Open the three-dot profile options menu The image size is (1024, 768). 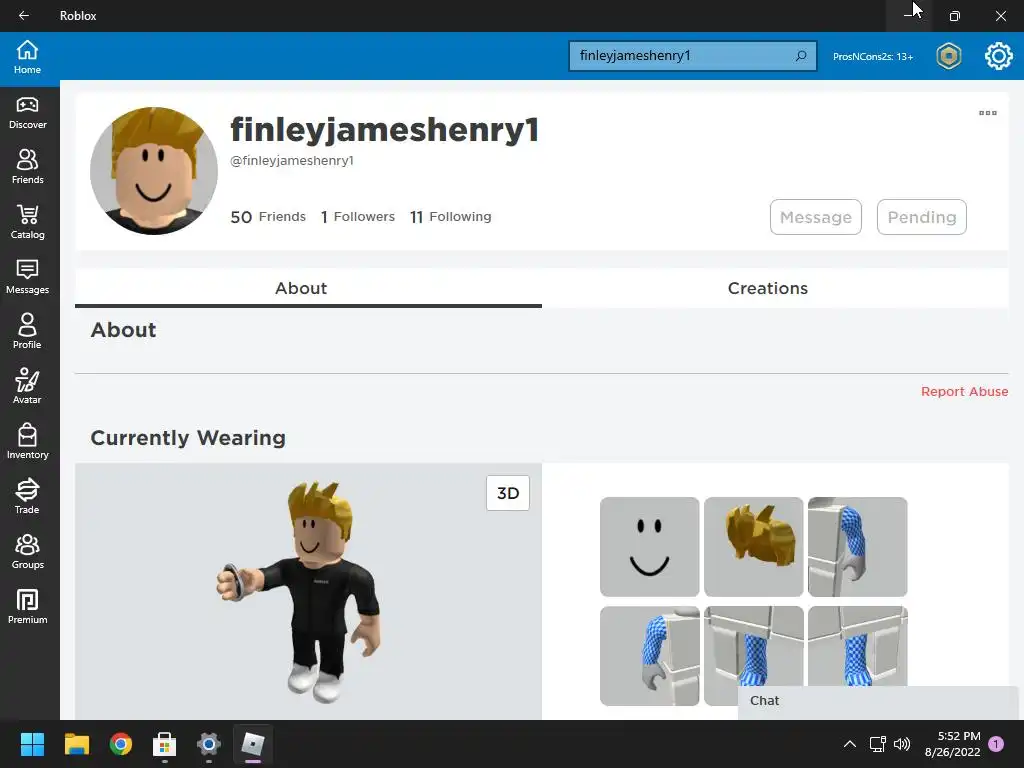(x=987, y=113)
